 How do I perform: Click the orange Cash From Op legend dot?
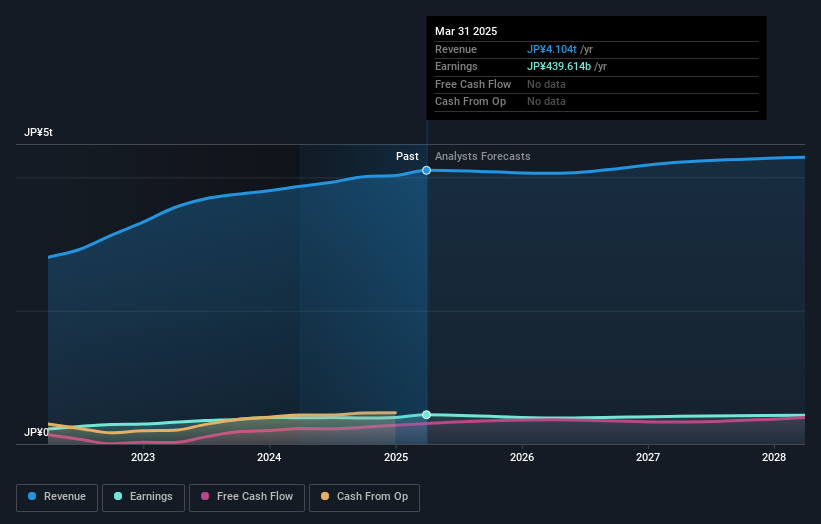[x=325, y=496]
